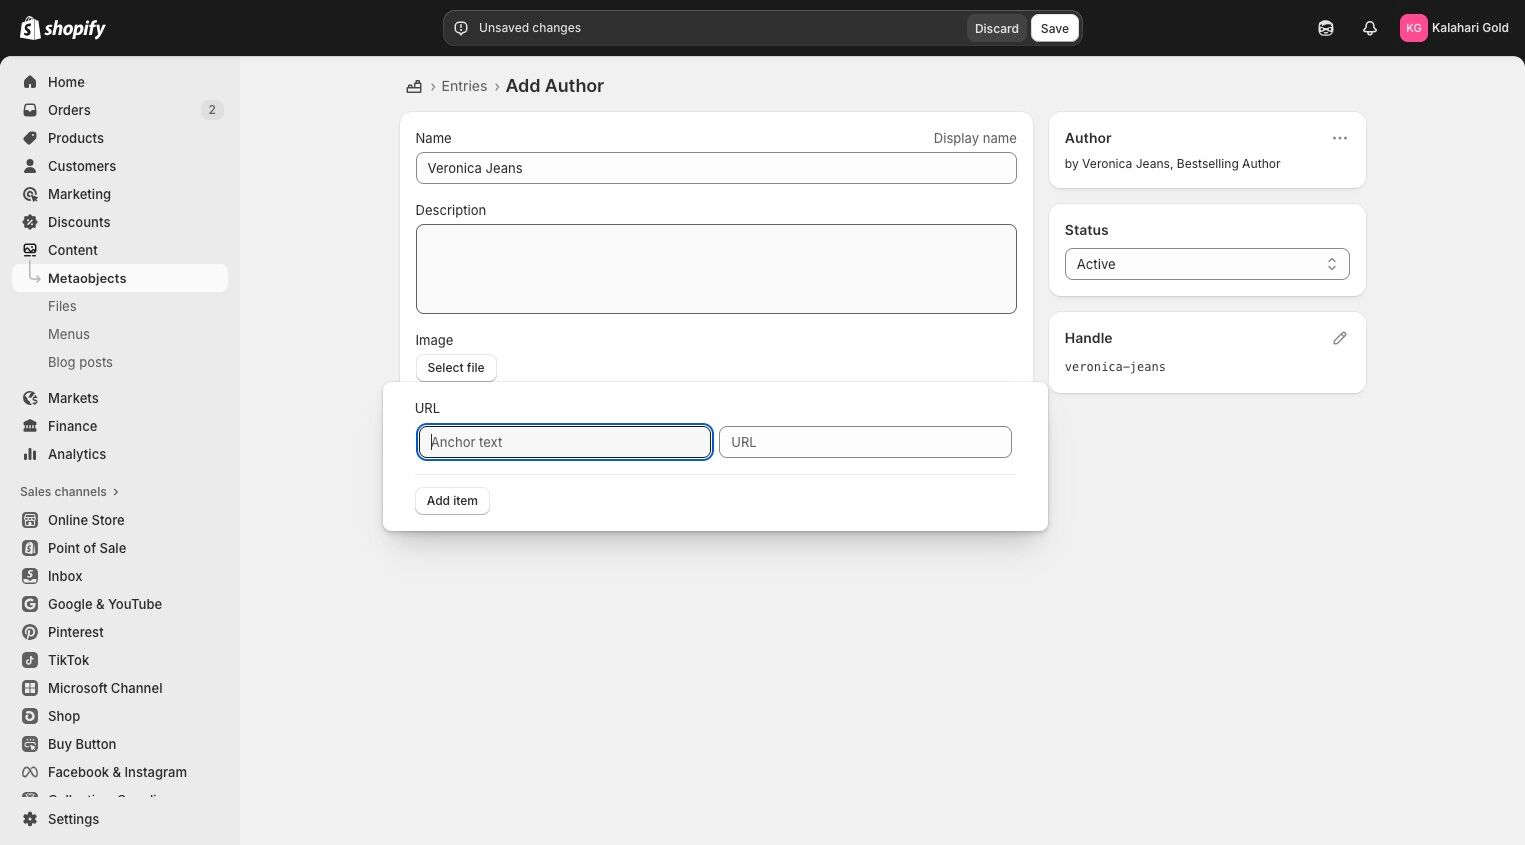Image resolution: width=1525 pixels, height=845 pixels.
Task: Click the Entries breadcrumb link
Action: [464, 86]
